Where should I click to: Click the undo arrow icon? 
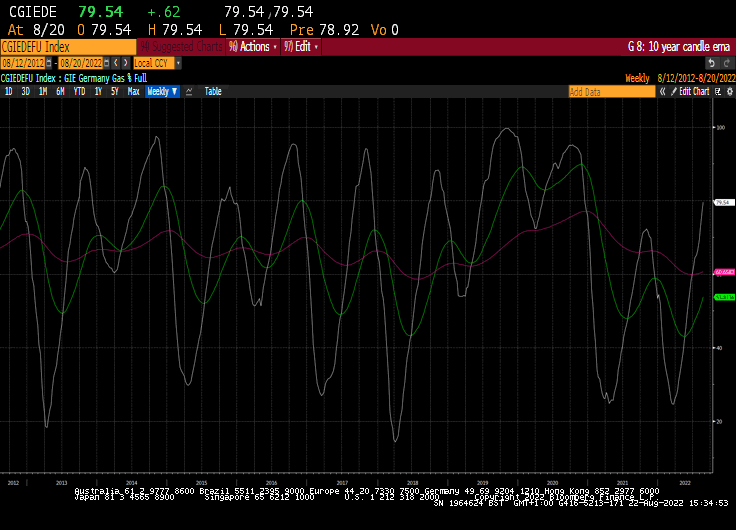pos(113,62)
